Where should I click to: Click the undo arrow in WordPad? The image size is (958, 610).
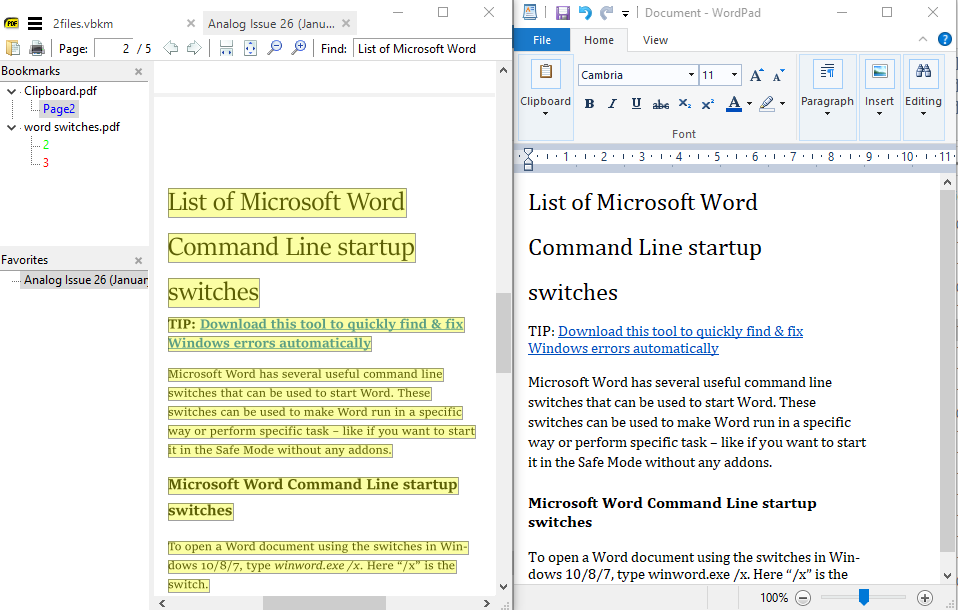click(x=585, y=13)
